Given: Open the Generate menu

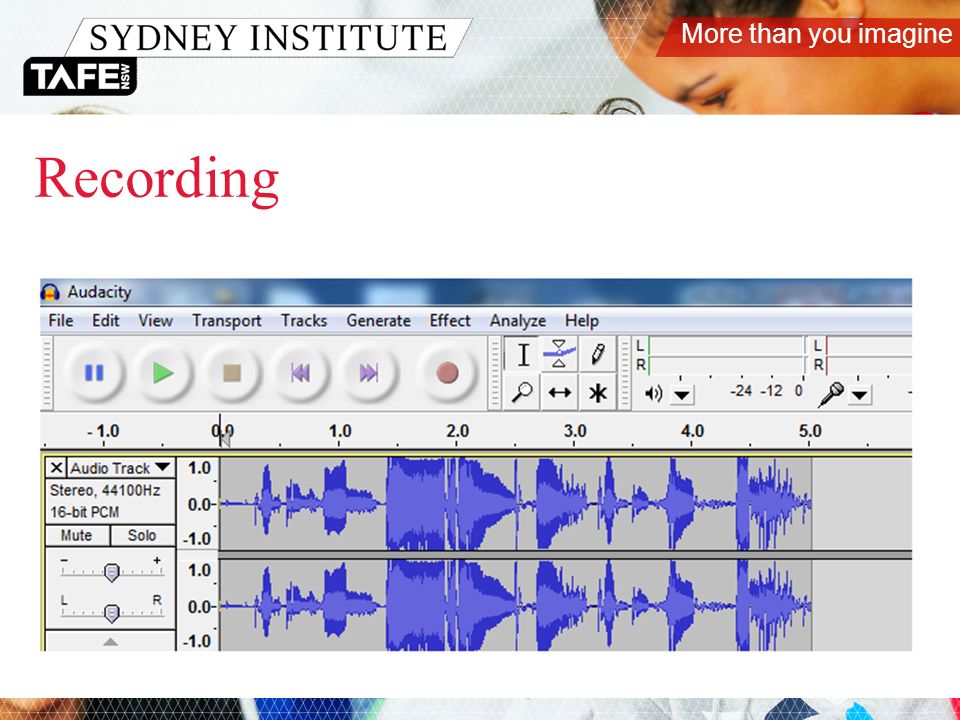Looking at the screenshot, I should (x=378, y=321).
